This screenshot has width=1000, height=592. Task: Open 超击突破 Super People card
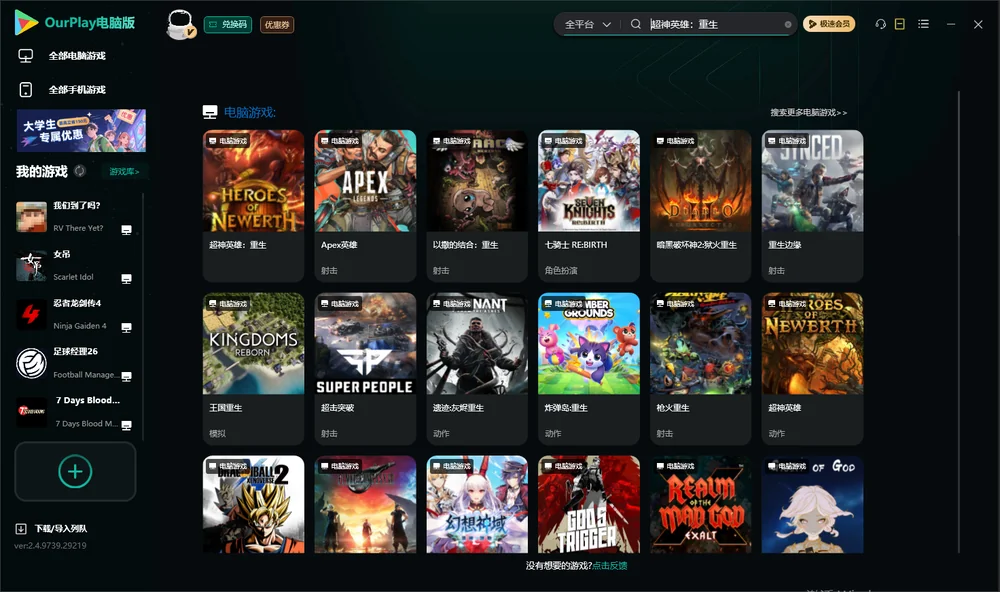(x=365, y=368)
